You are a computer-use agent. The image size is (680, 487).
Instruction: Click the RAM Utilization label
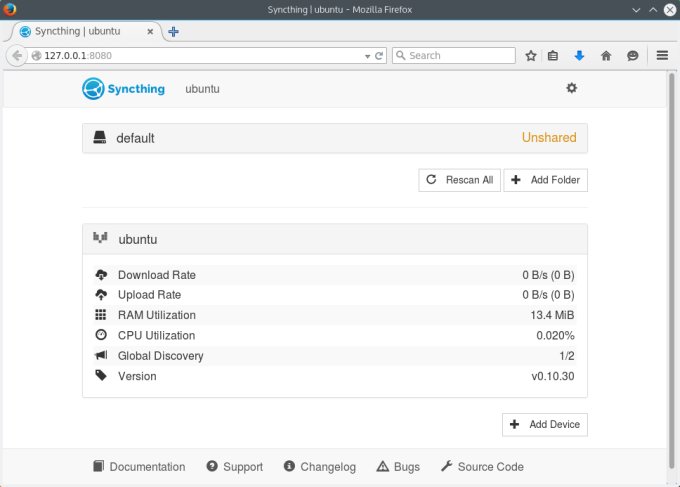click(x=157, y=315)
